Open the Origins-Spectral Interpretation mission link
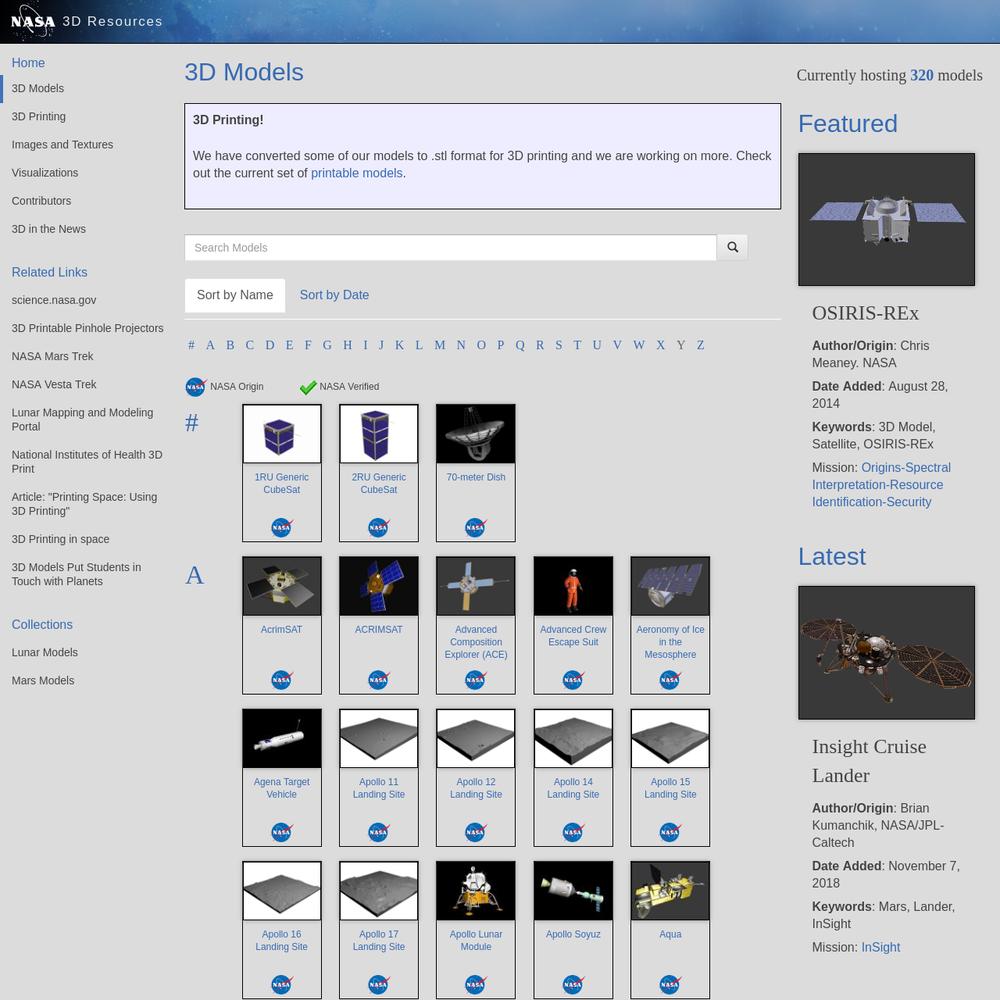 click(881, 485)
